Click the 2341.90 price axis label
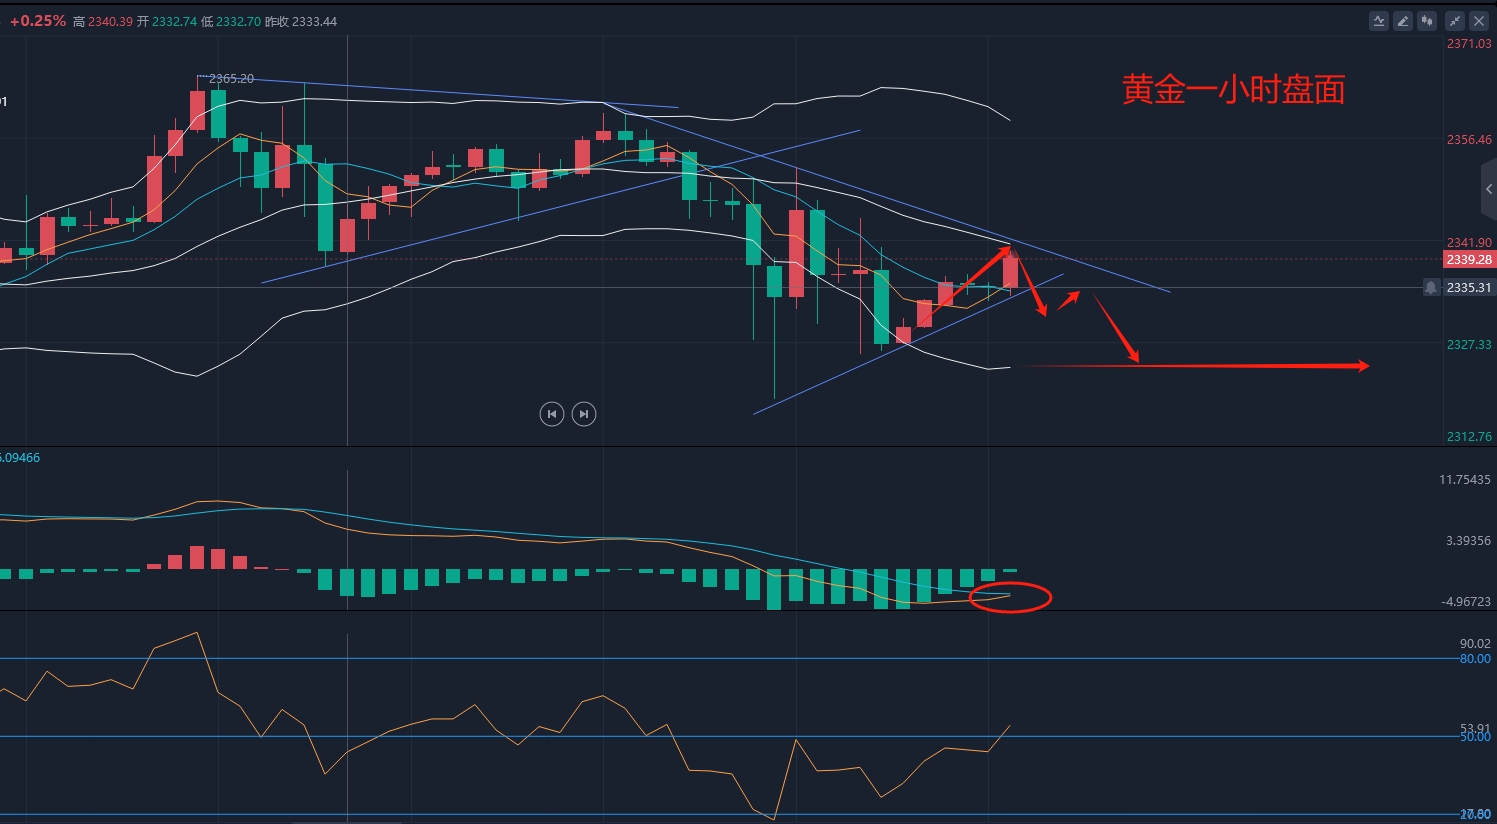The height and width of the screenshot is (824, 1497). [1469, 243]
